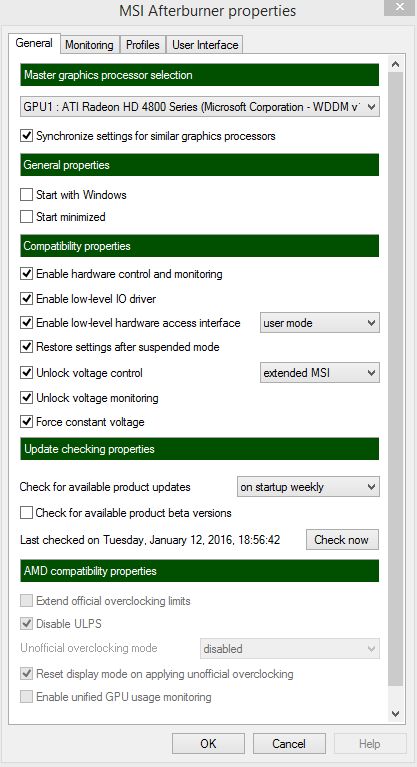This screenshot has height=767, width=417.
Task: Toggle Enable low-level hardware access interface
Action: point(26,323)
